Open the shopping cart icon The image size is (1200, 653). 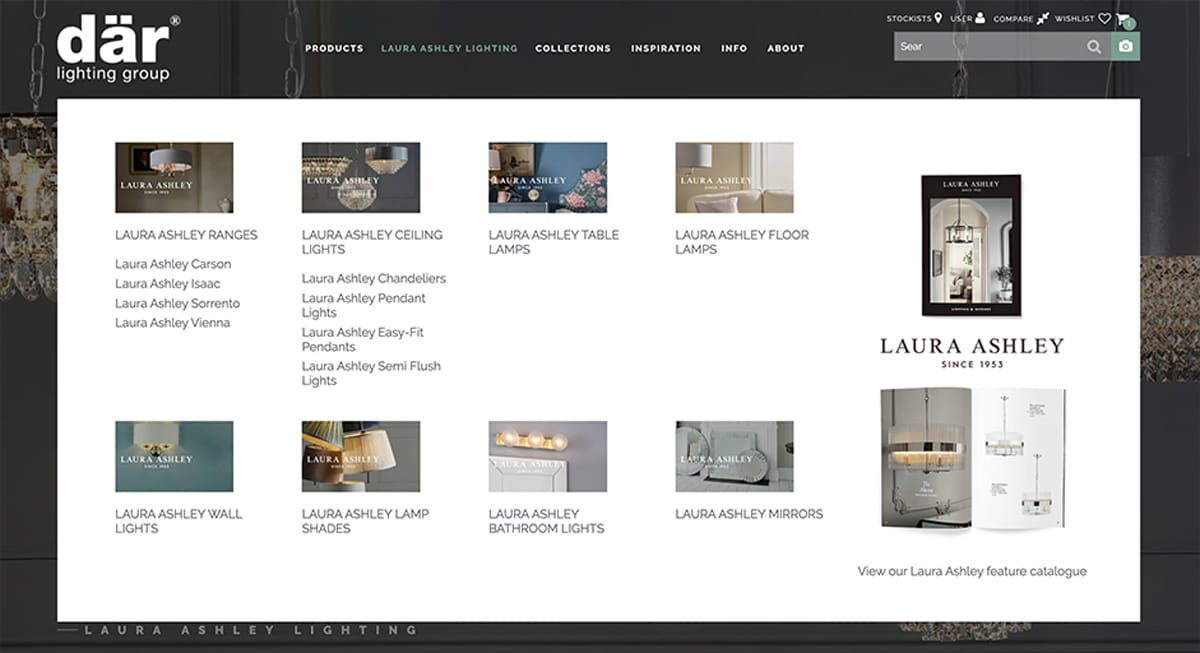[1124, 18]
